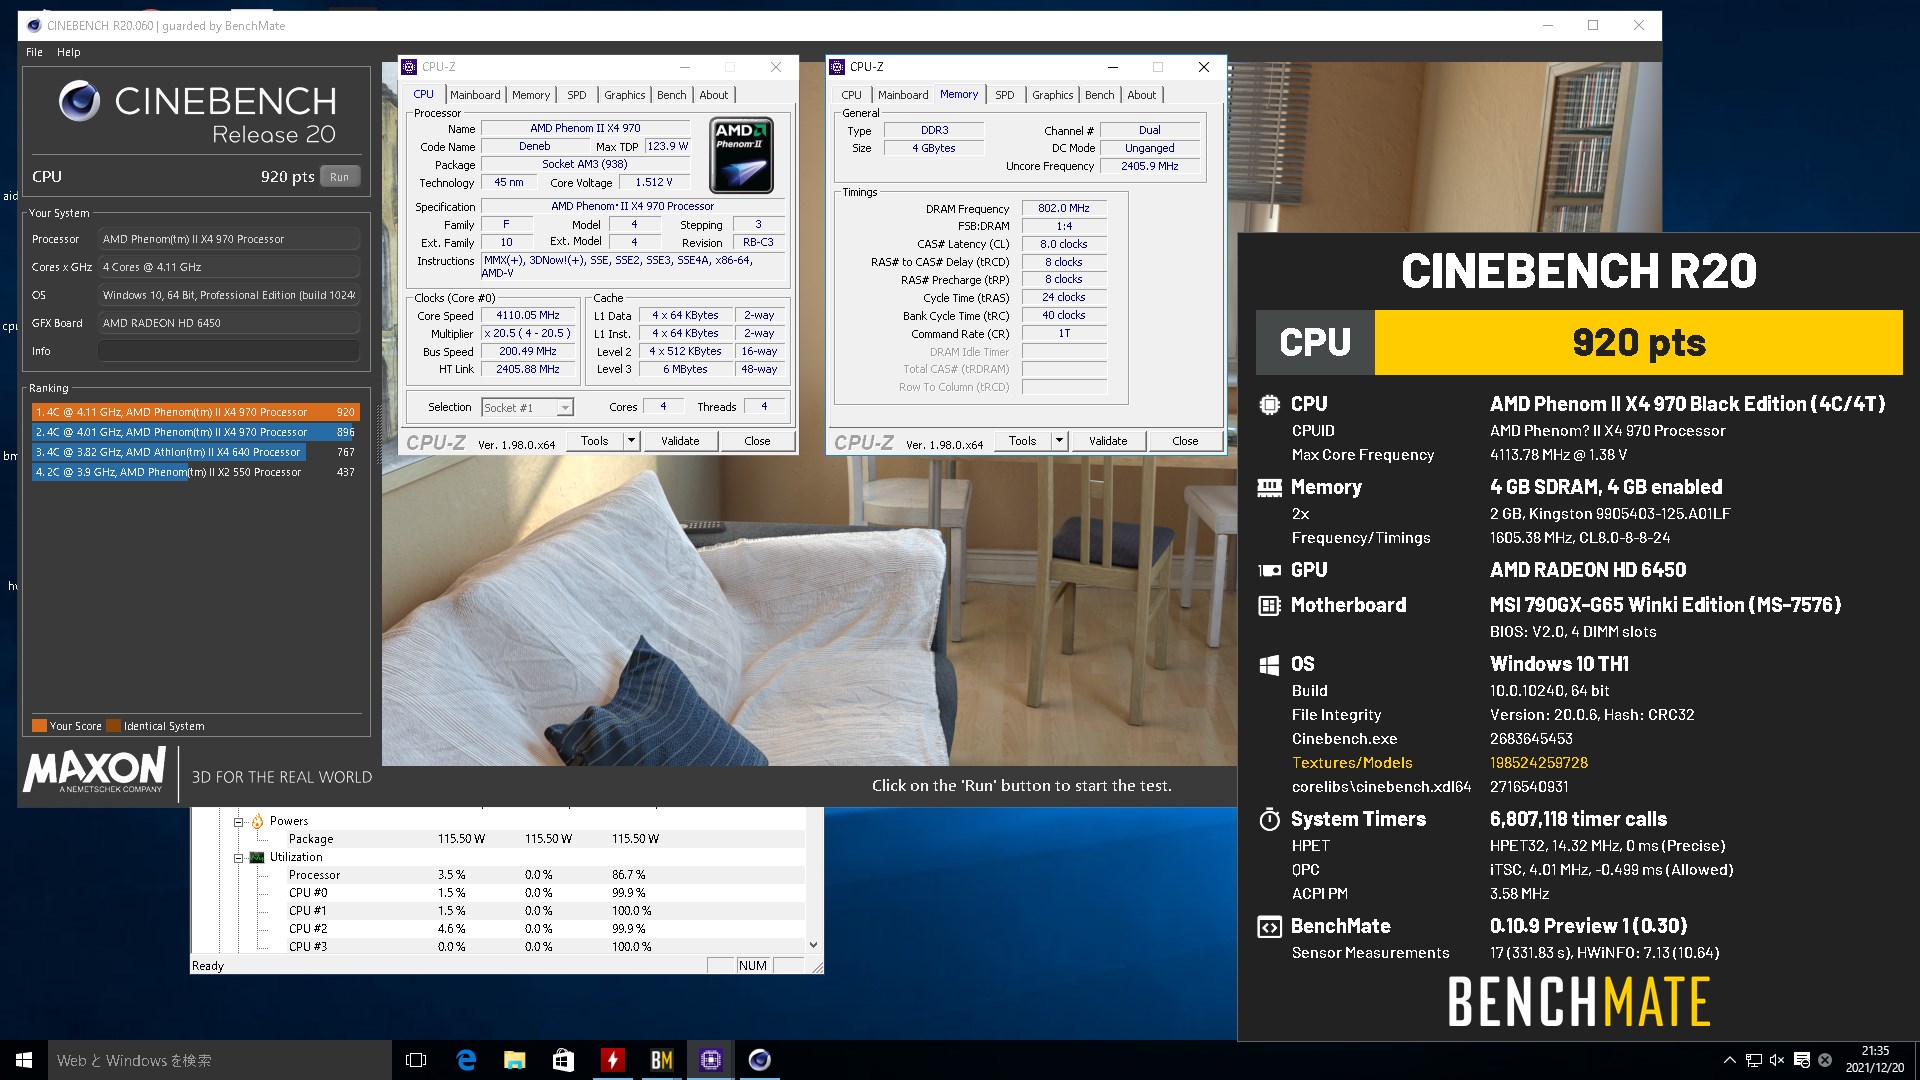Image resolution: width=1920 pixels, height=1080 pixels.
Task: Open the Action Center notification icon
Action: 1801,1060
